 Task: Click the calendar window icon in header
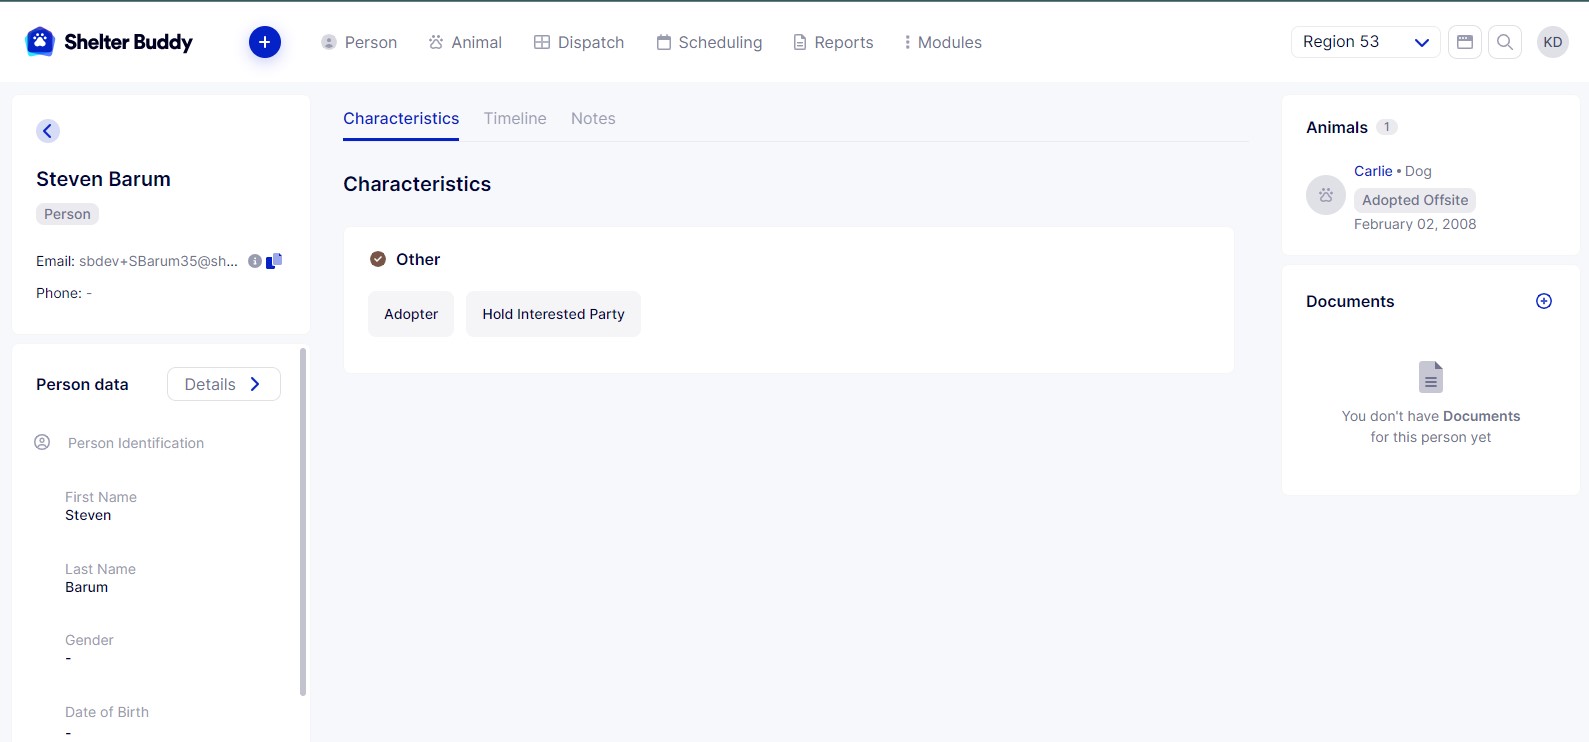(x=1465, y=42)
